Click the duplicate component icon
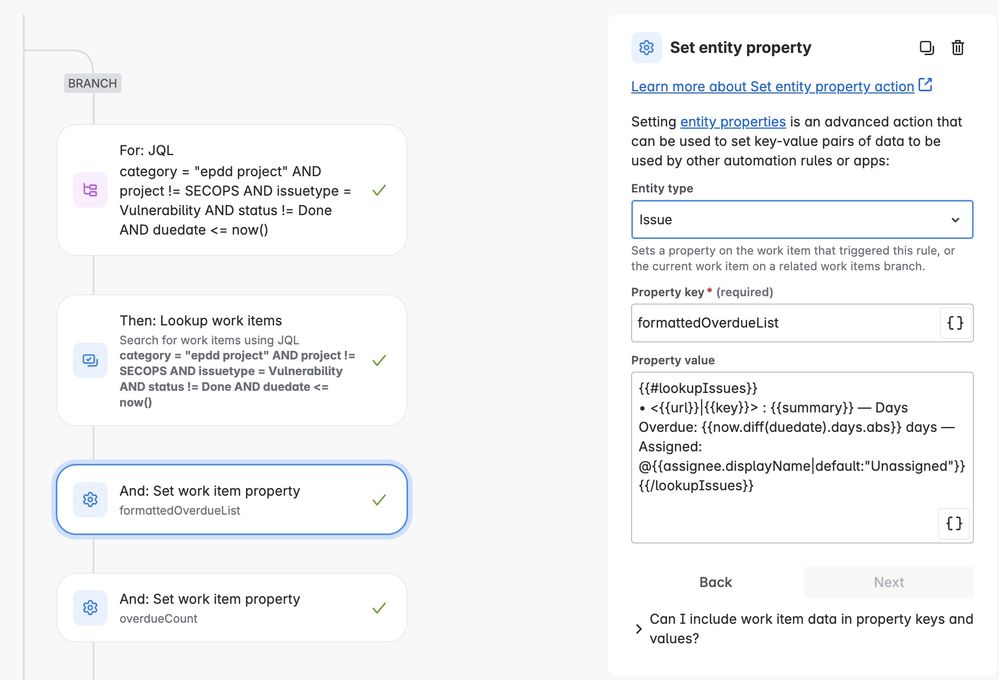The image size is (999, 680). (x=926, y=48)
